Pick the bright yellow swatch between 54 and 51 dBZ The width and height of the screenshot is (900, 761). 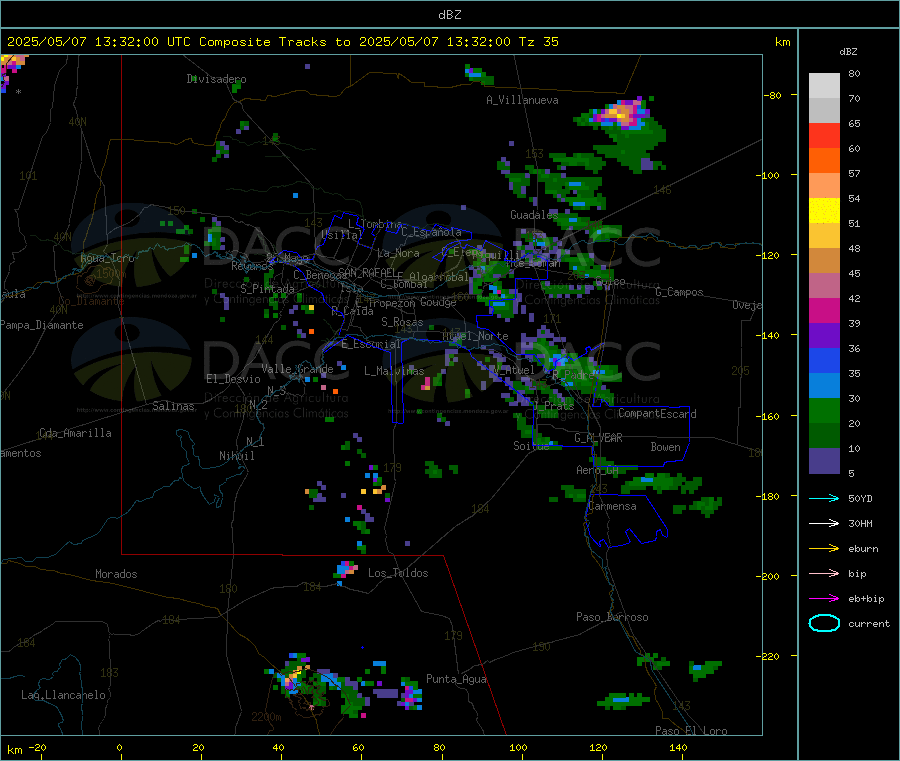824,211
